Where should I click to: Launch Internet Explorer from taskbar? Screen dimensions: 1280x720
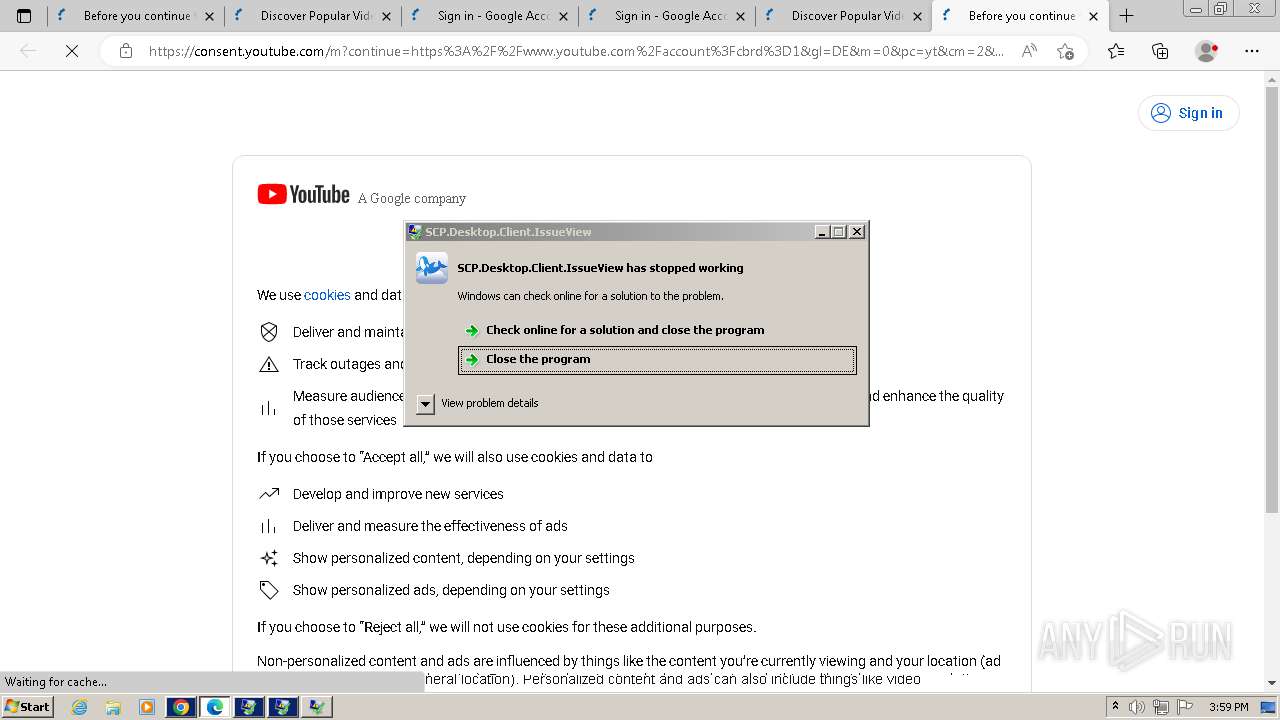[80, 707]
